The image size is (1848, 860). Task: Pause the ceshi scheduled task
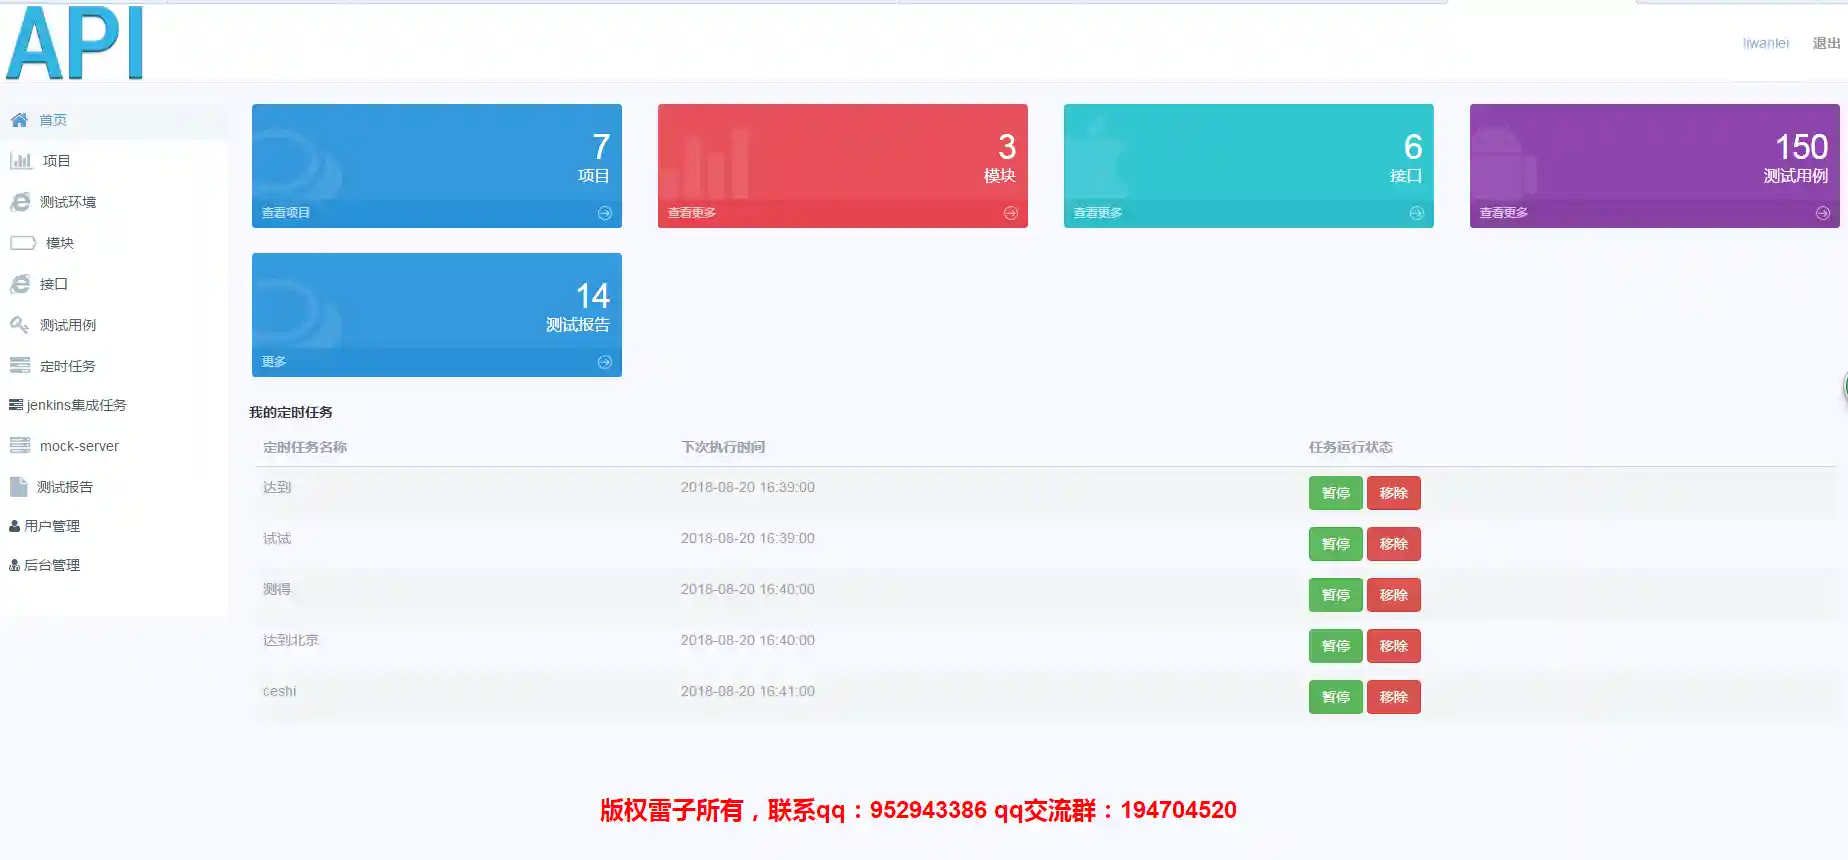[x=1336, y=697]
